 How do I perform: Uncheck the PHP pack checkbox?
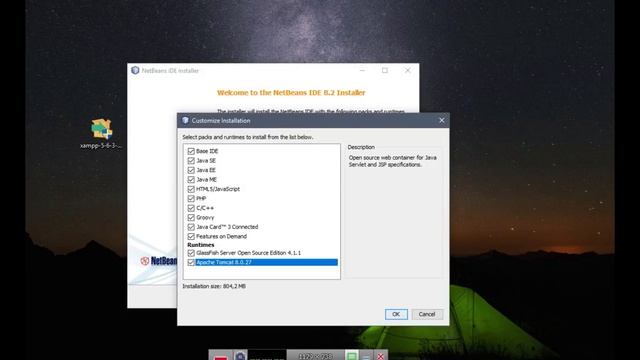[x=191, y=198]
